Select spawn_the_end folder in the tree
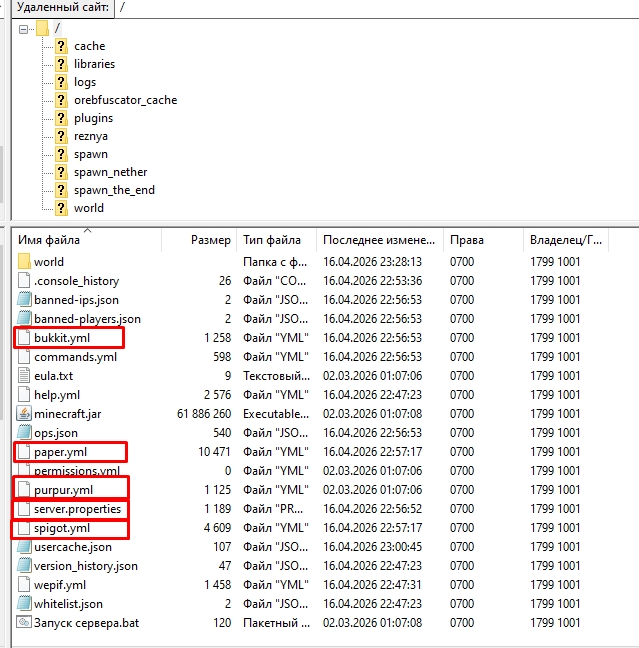 114,190
